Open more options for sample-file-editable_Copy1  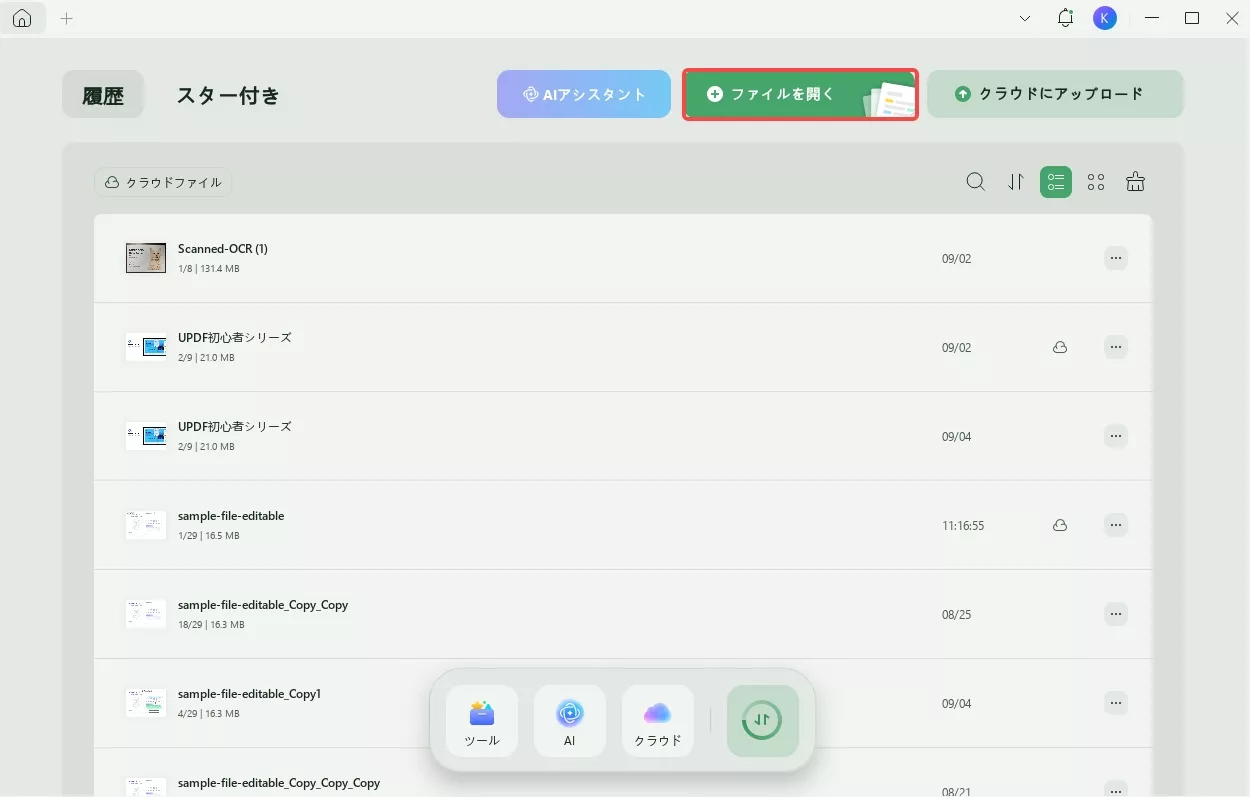[1116, 703]
